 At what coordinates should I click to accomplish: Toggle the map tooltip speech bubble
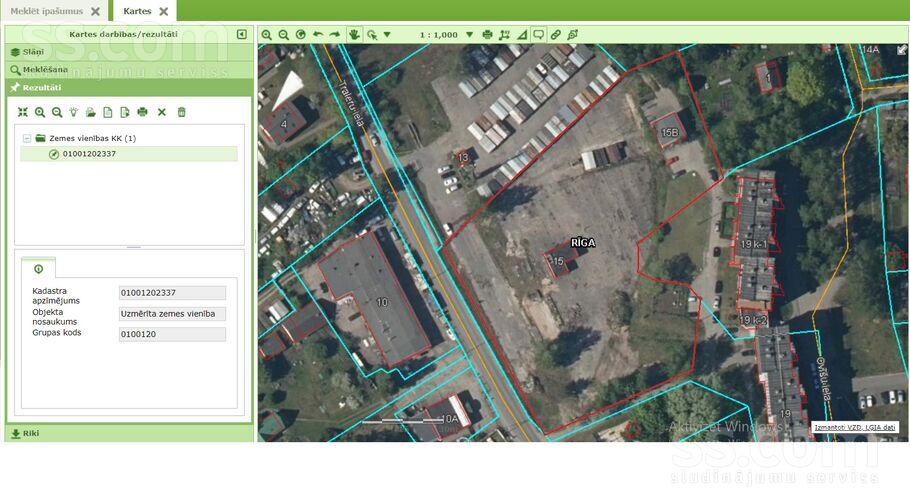[539, 34]
